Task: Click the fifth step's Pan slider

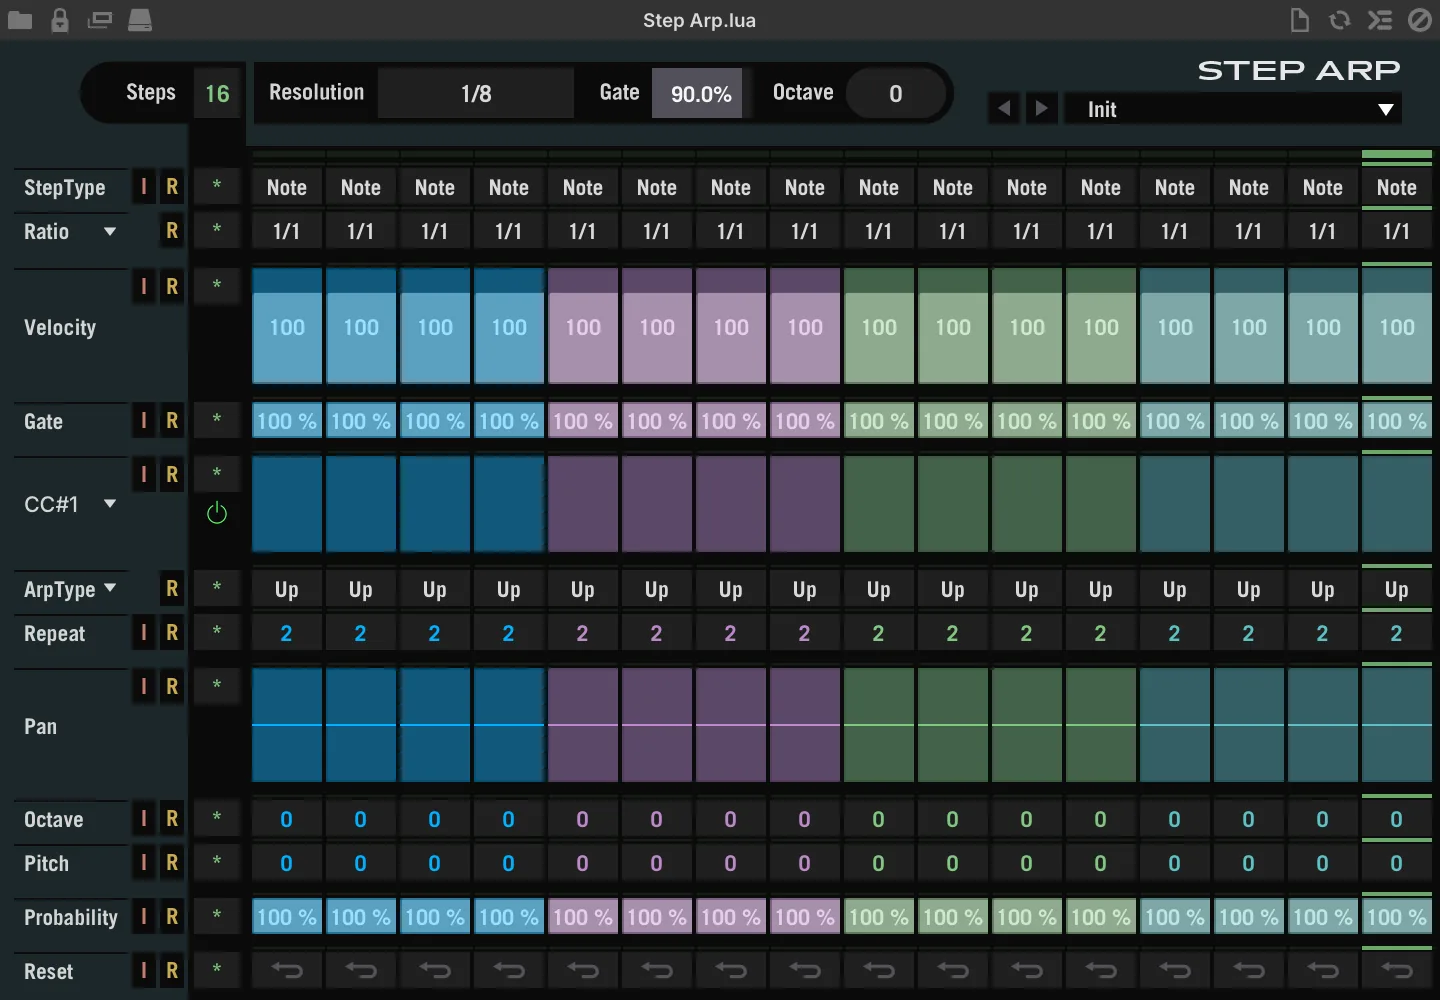Action: (583, 725)
